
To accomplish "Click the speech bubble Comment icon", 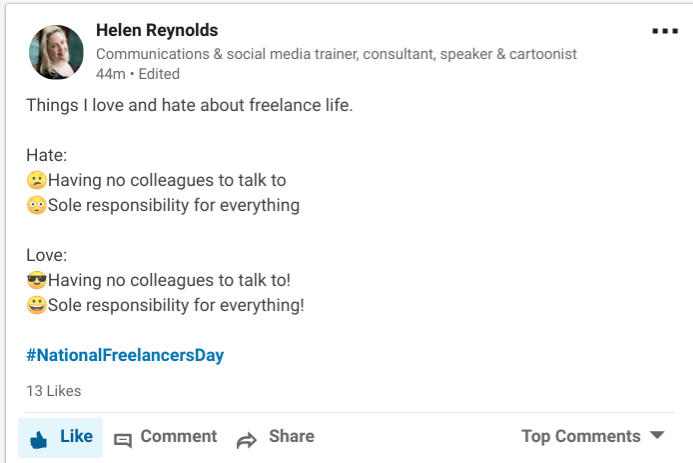I will pyautogui.click(x=123, y=439).
